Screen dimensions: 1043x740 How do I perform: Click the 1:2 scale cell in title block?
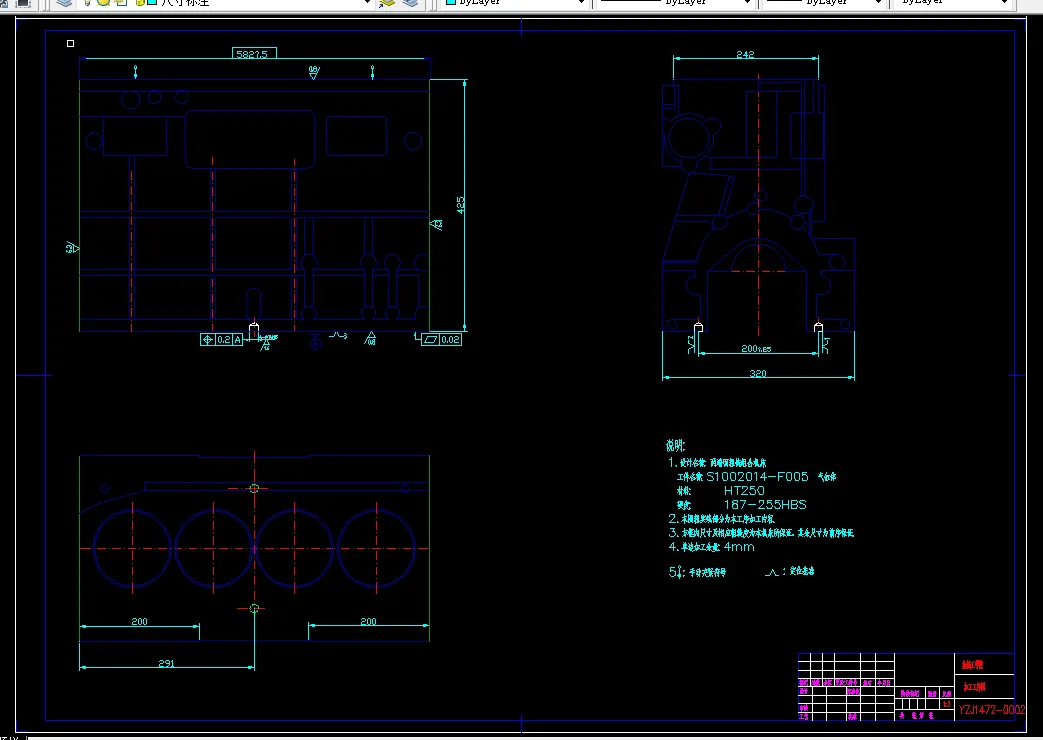pos(946,703)
